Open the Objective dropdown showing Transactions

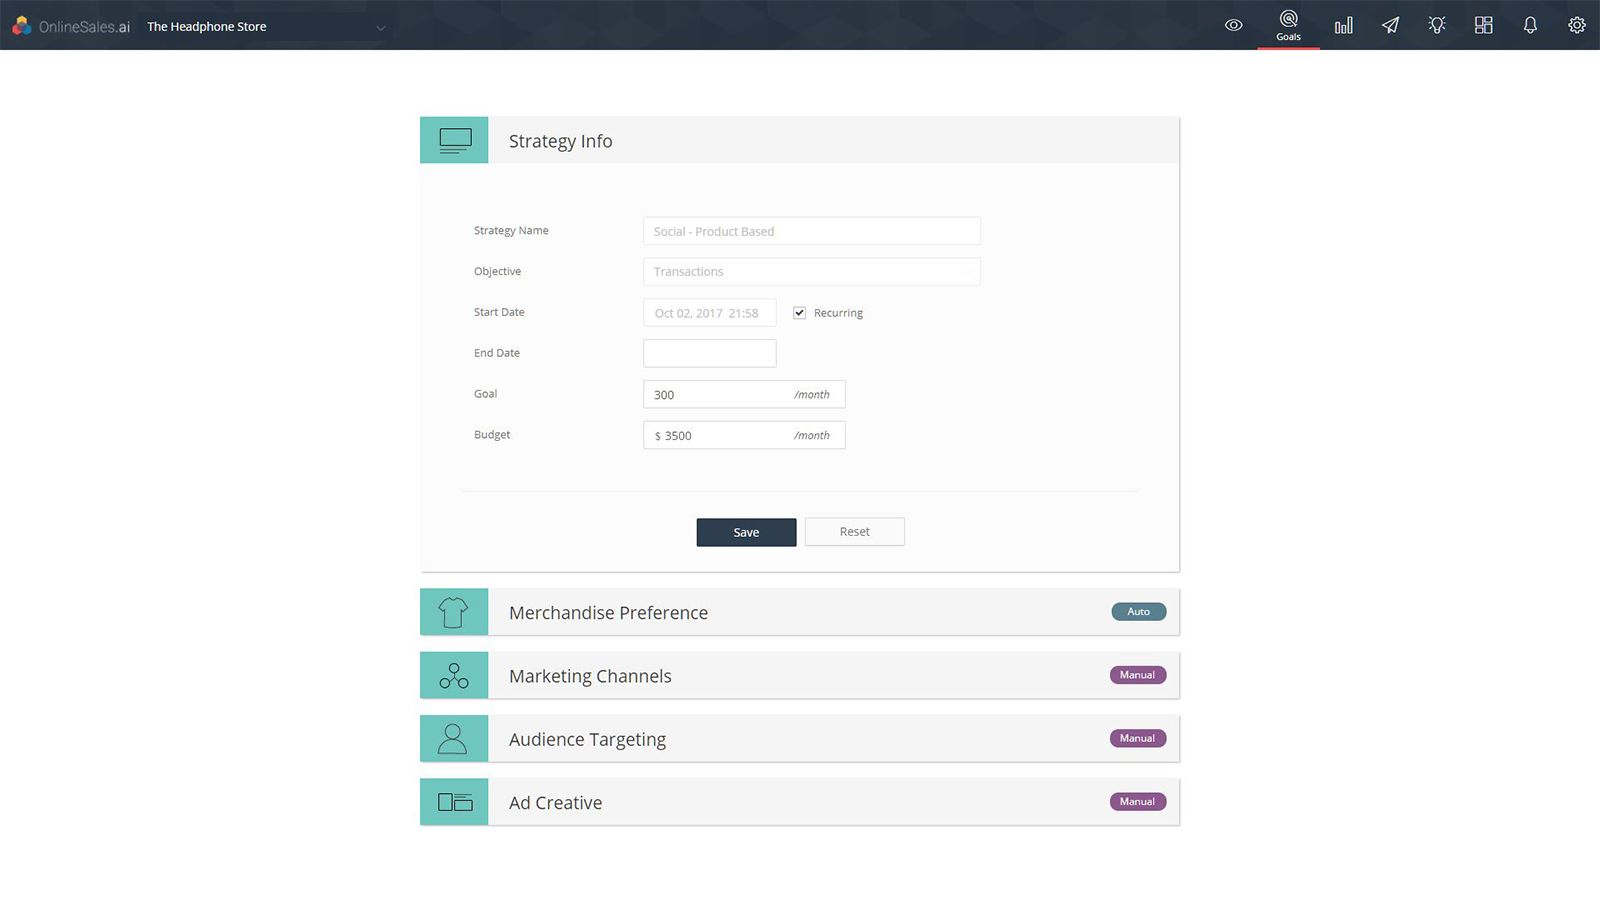[x=811, y=271]
